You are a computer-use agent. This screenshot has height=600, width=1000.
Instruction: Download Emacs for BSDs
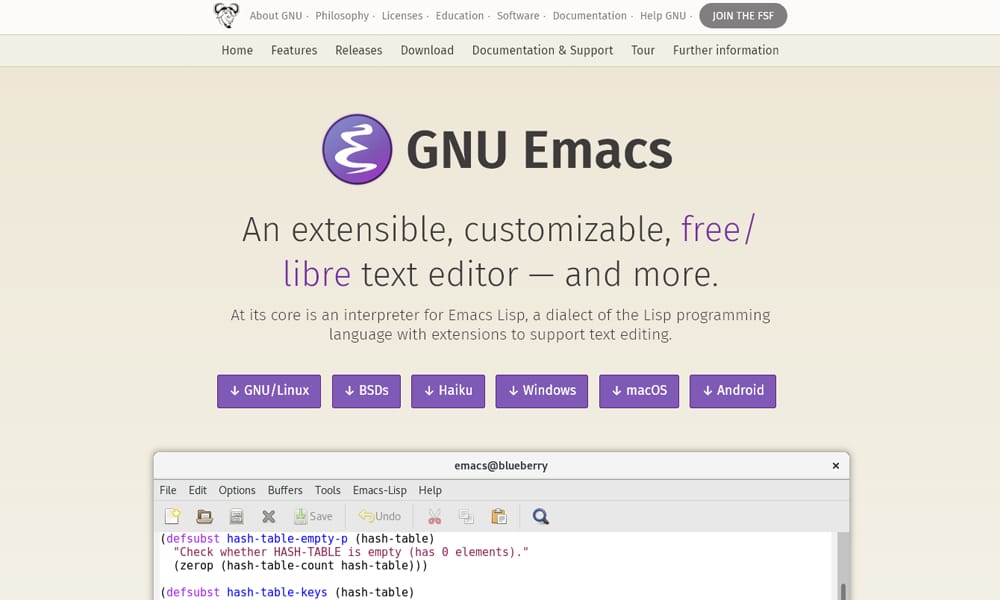click(366, 391)
